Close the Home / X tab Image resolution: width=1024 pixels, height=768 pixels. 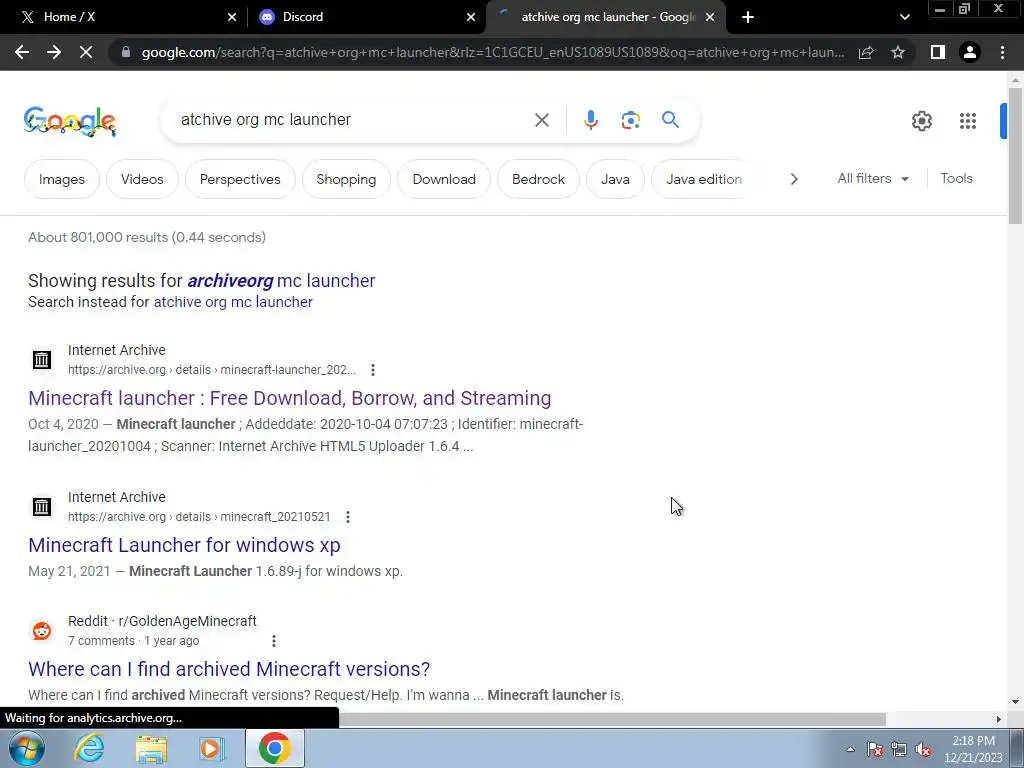[x=232, y=17]
